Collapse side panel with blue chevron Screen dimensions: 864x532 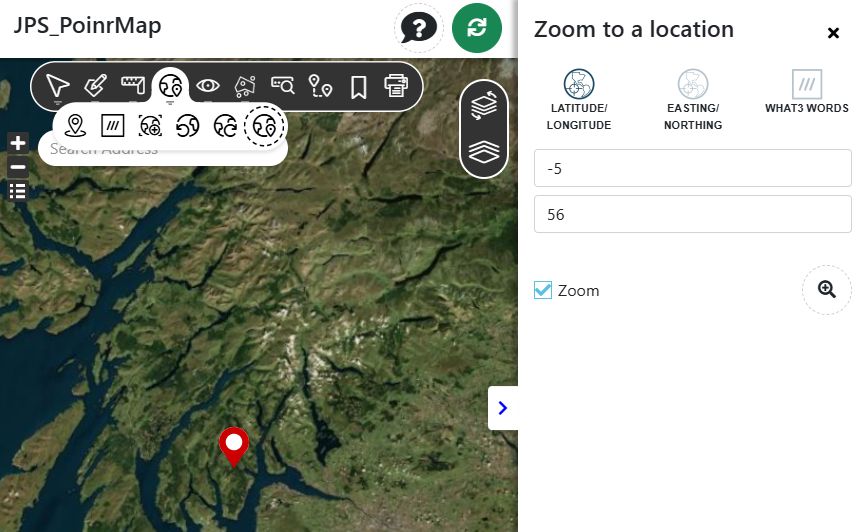(502, 408)
